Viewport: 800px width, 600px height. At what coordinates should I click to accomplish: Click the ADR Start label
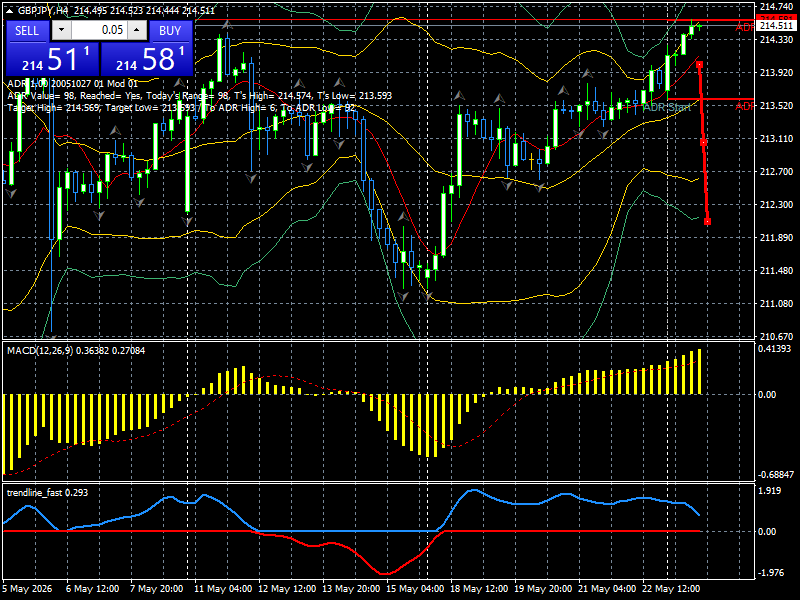pyautogui.click(x=667, y=107)
